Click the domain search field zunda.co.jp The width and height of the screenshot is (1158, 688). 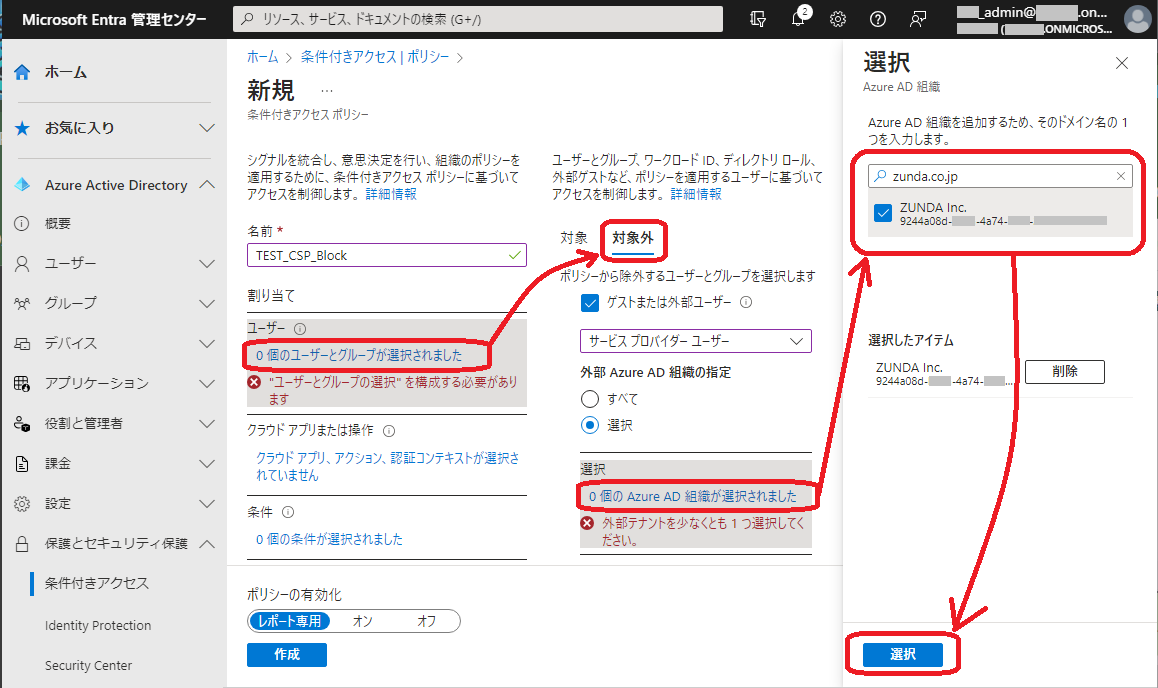coord(1000,176)
